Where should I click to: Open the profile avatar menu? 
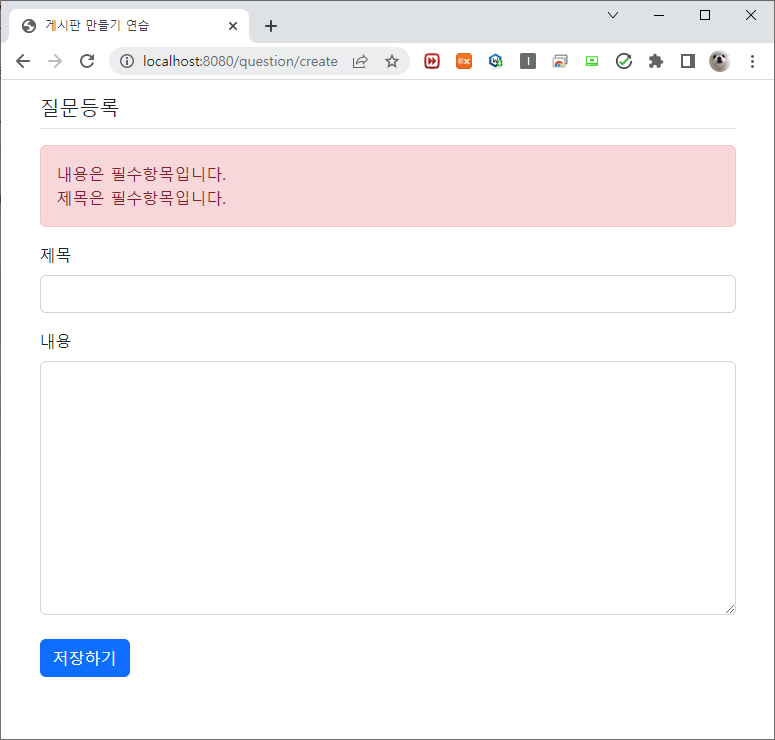click(720, 61)
